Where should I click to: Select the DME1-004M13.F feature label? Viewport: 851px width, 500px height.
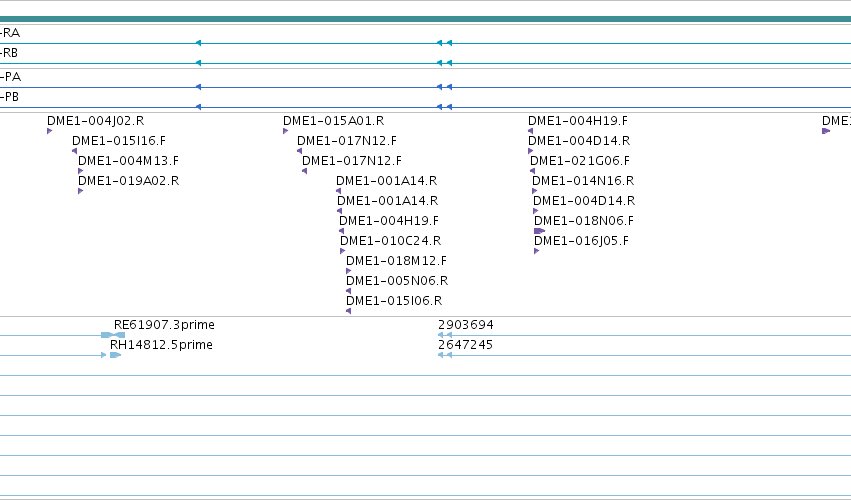128,161
